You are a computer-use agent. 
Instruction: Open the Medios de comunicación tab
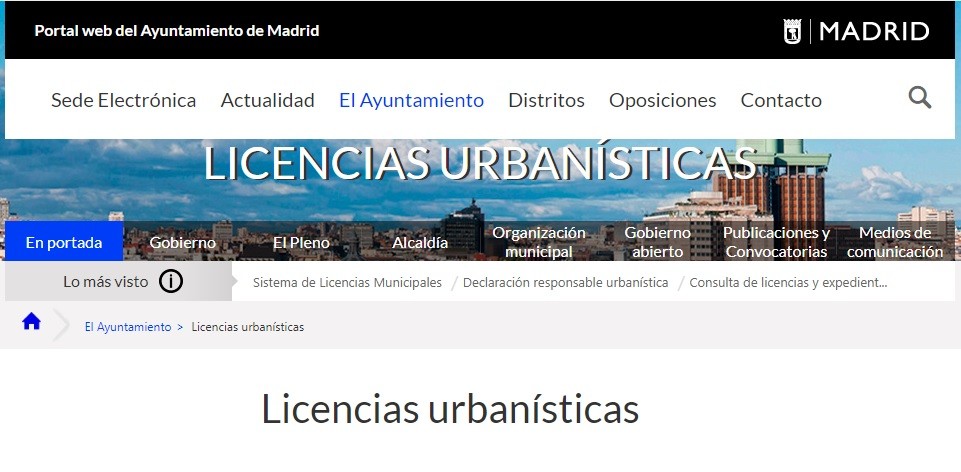coord(895,242)
